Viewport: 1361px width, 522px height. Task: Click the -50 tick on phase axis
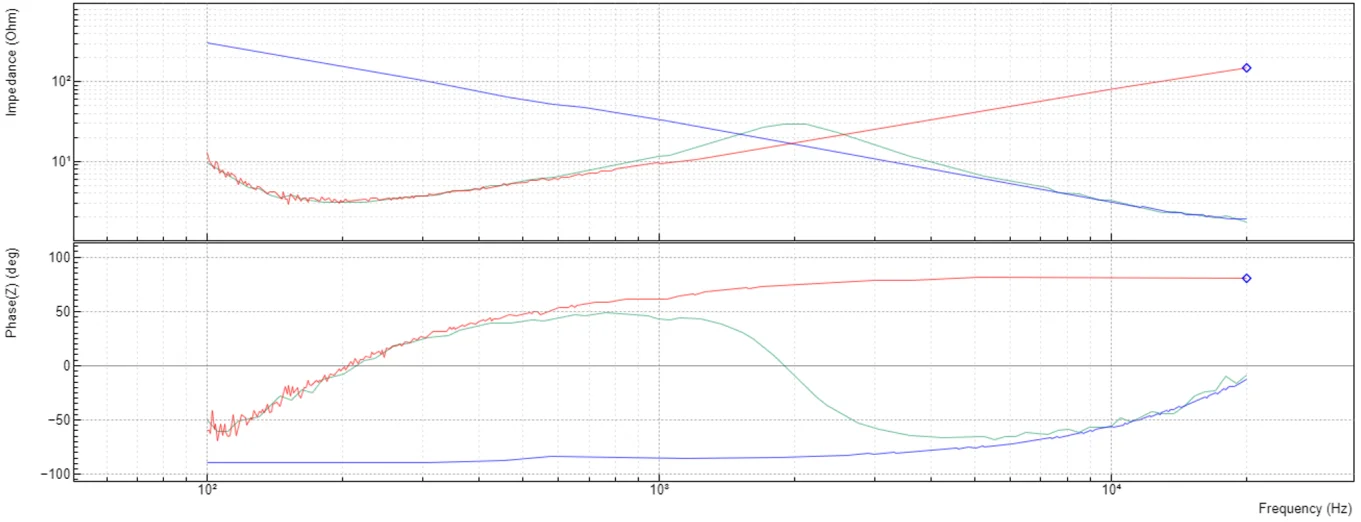tap(59, 420)
